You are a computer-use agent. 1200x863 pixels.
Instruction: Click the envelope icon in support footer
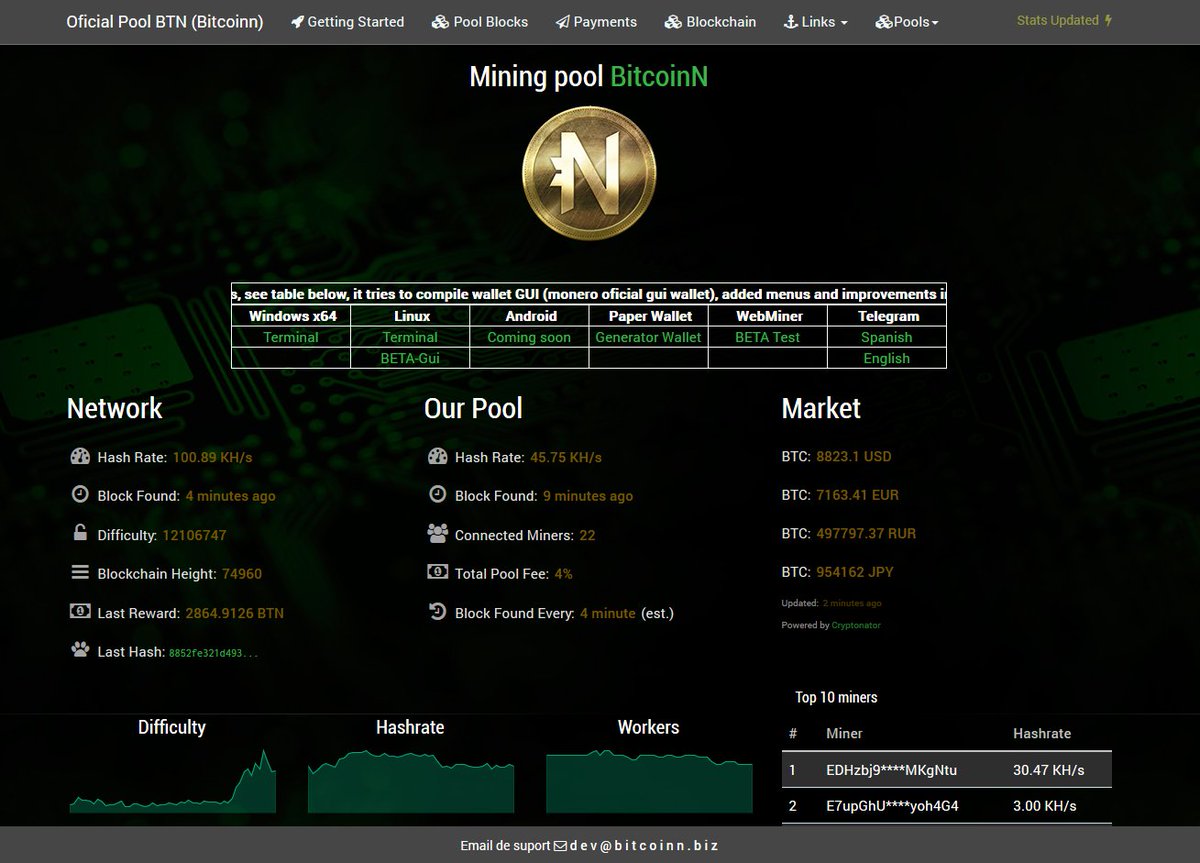click(x=560, y=846)
